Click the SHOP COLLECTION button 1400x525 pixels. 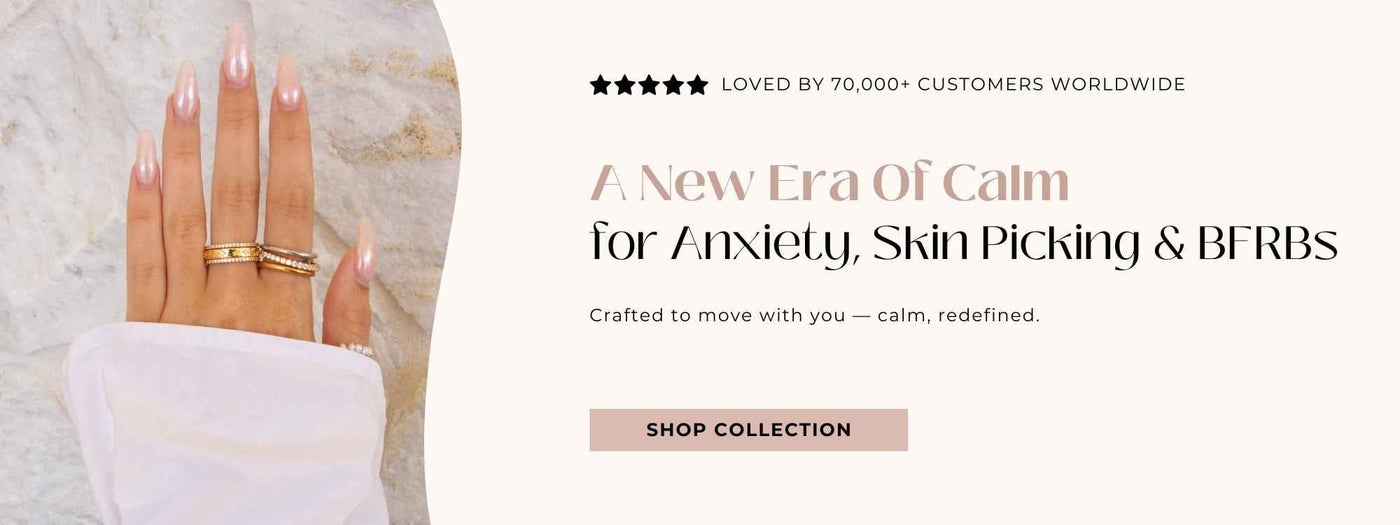(x=748, y=430)
